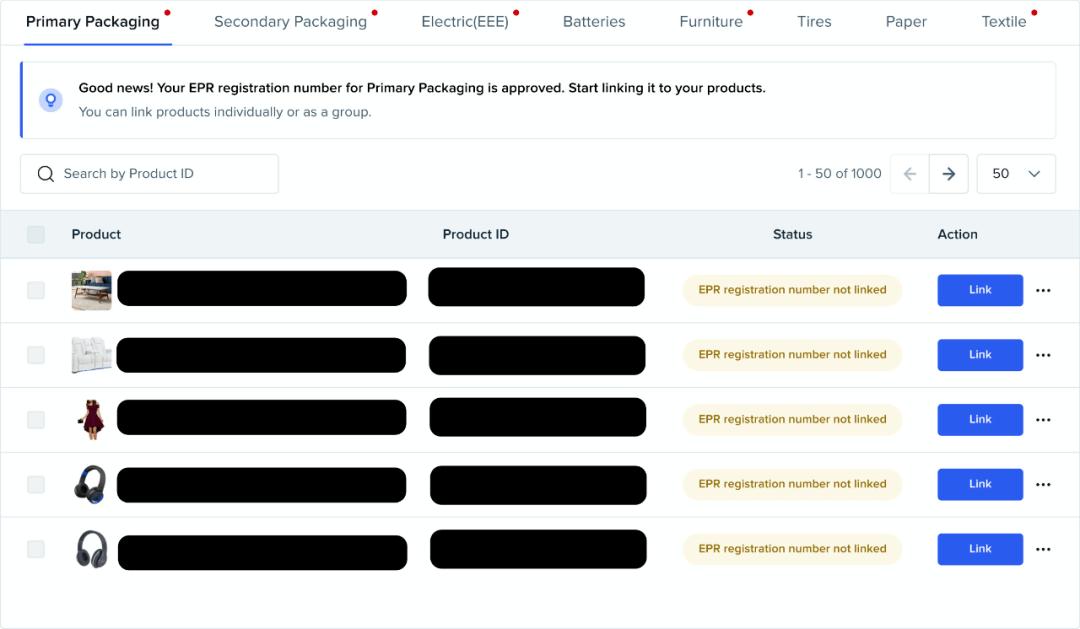The image size is (1080, 629).
Task: Open the ellipsis menu on the dress row
Action: [1044, 419]
